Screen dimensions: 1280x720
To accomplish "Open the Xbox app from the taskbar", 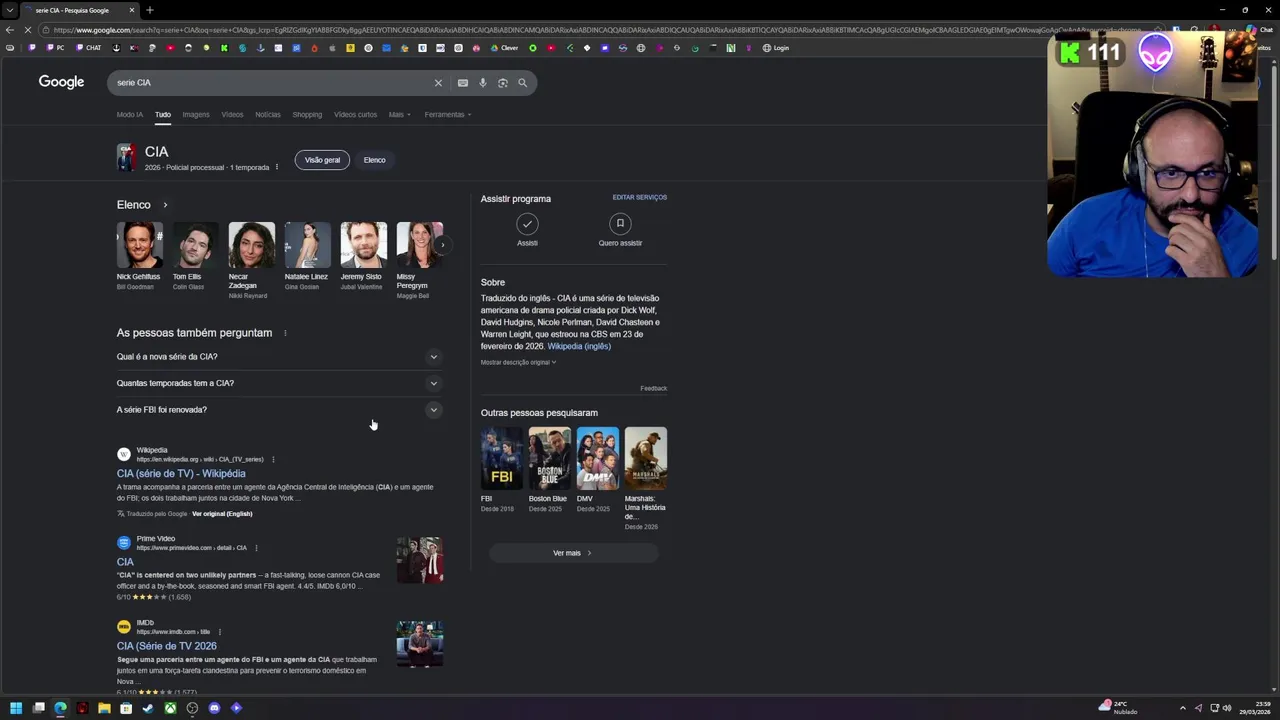I will pos(170,708).
